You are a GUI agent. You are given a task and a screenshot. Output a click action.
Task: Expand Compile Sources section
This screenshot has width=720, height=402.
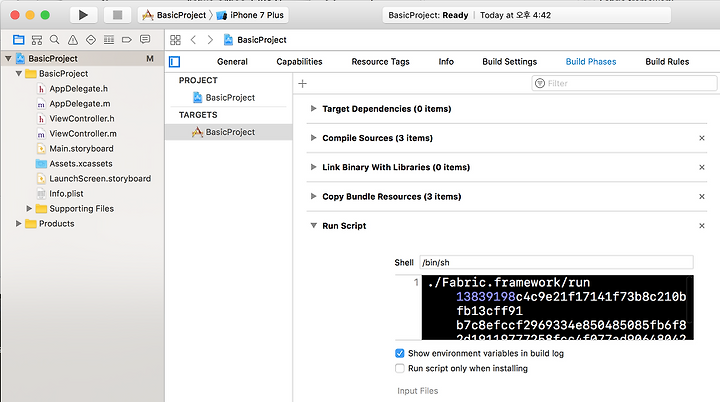click(313, 138)
